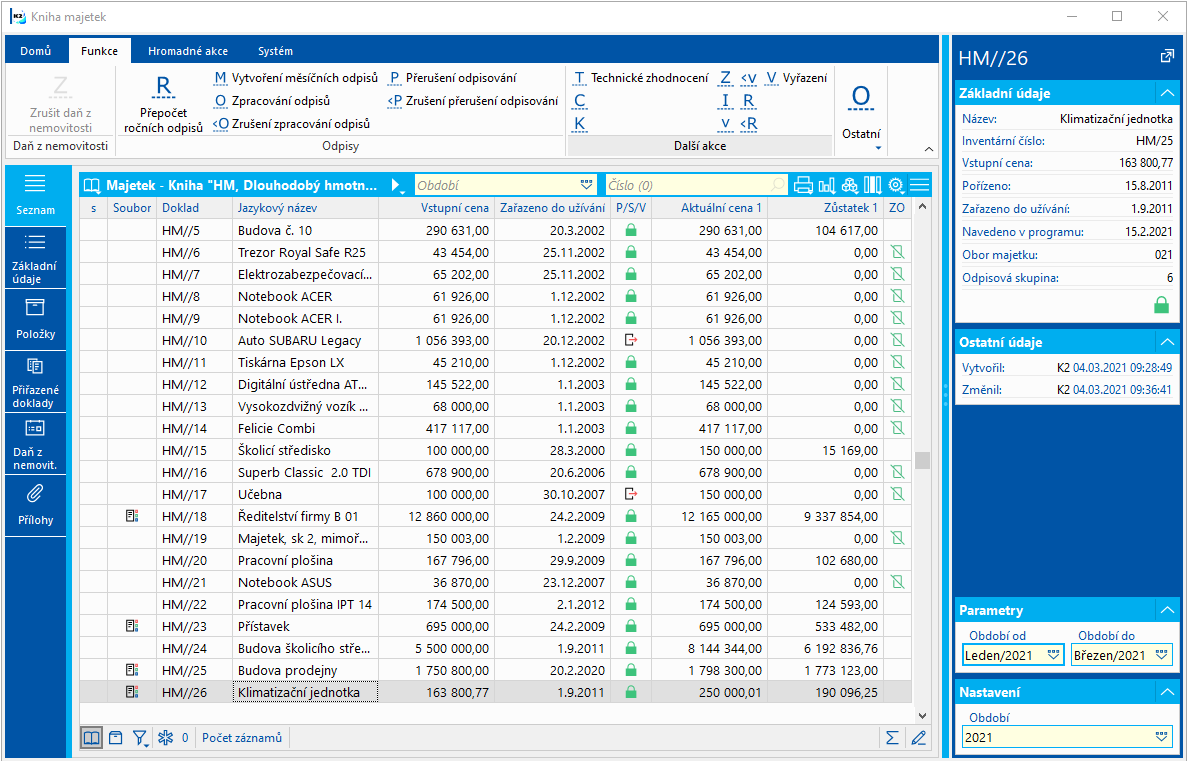Image resolution: width=1187 pixels, height=761 pixels.
Task: Click the pencil edit icon in the status bar
Action: (918, 738)
